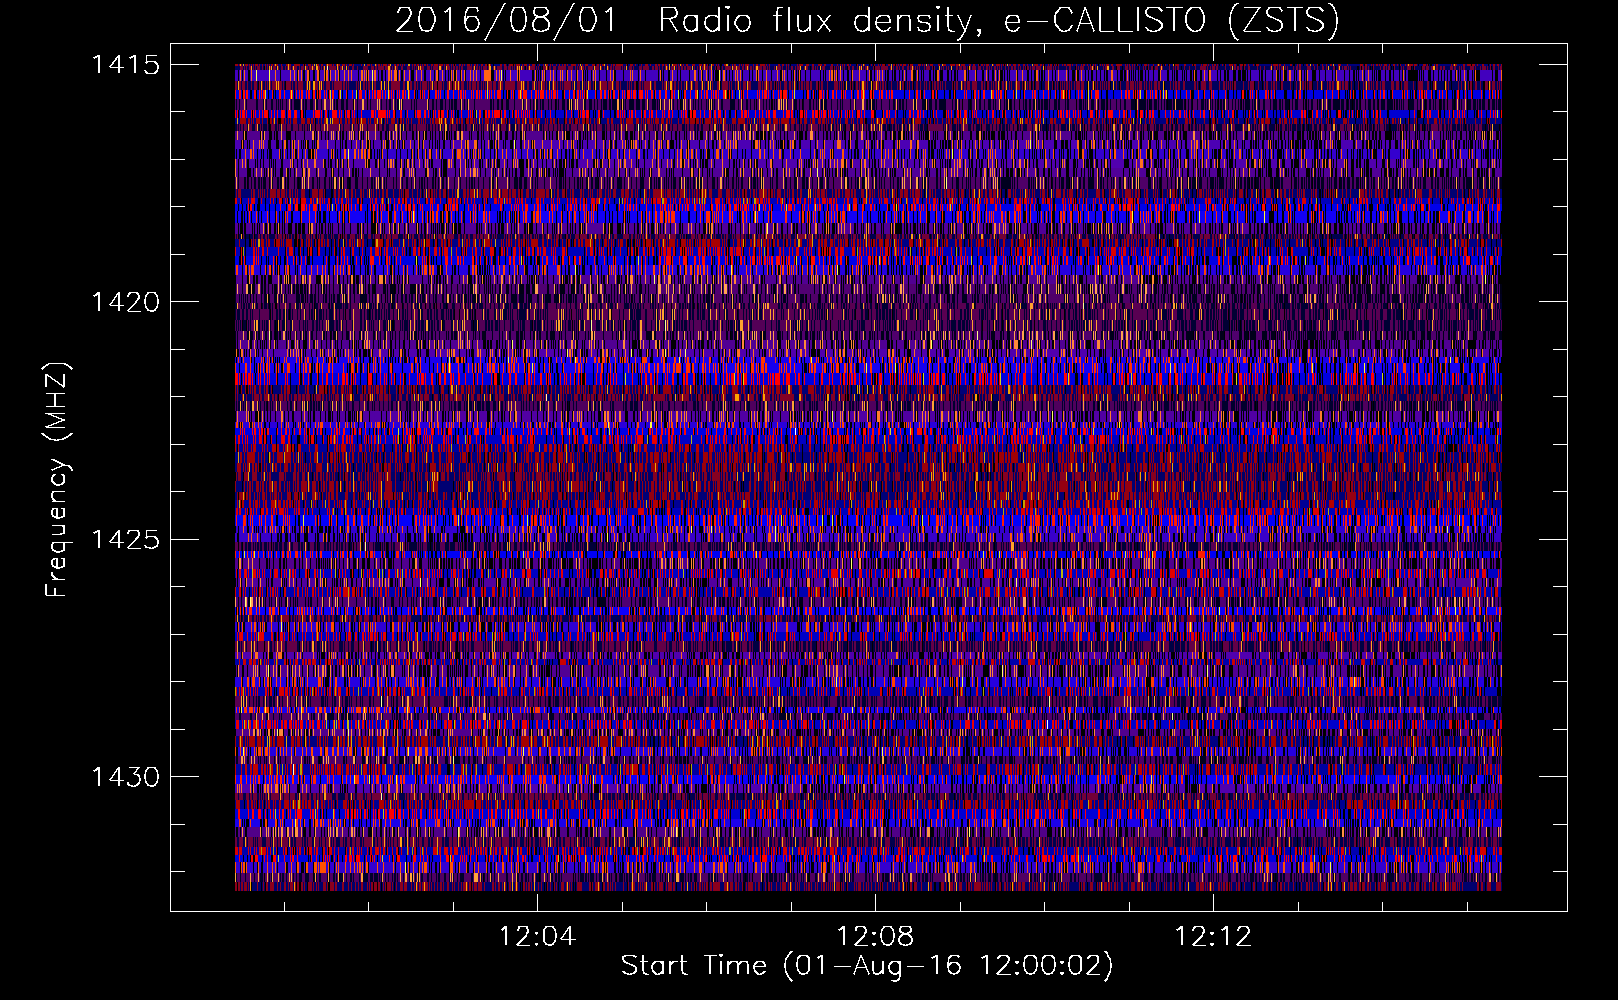The height and width of the screenshot is (1000, 1618).
Task: Click the 'Frequency (MHZ)' axis title
Action: tap(57, 479)
